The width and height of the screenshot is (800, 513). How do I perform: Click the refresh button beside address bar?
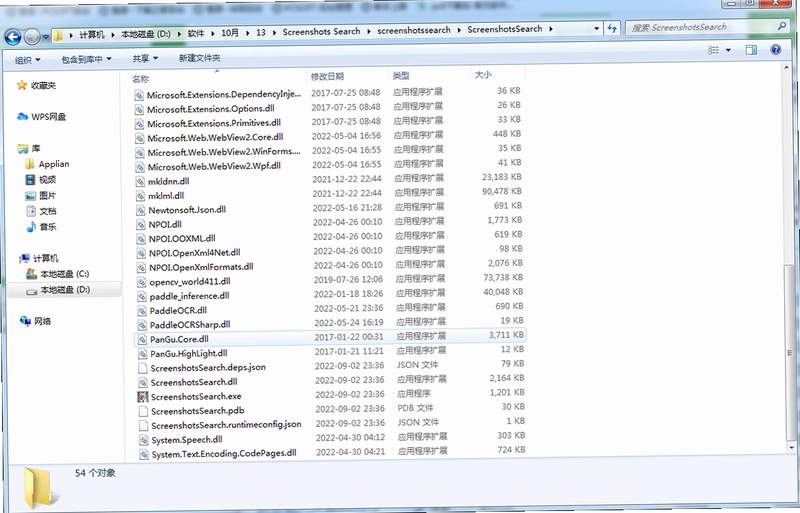click(612, 28)
